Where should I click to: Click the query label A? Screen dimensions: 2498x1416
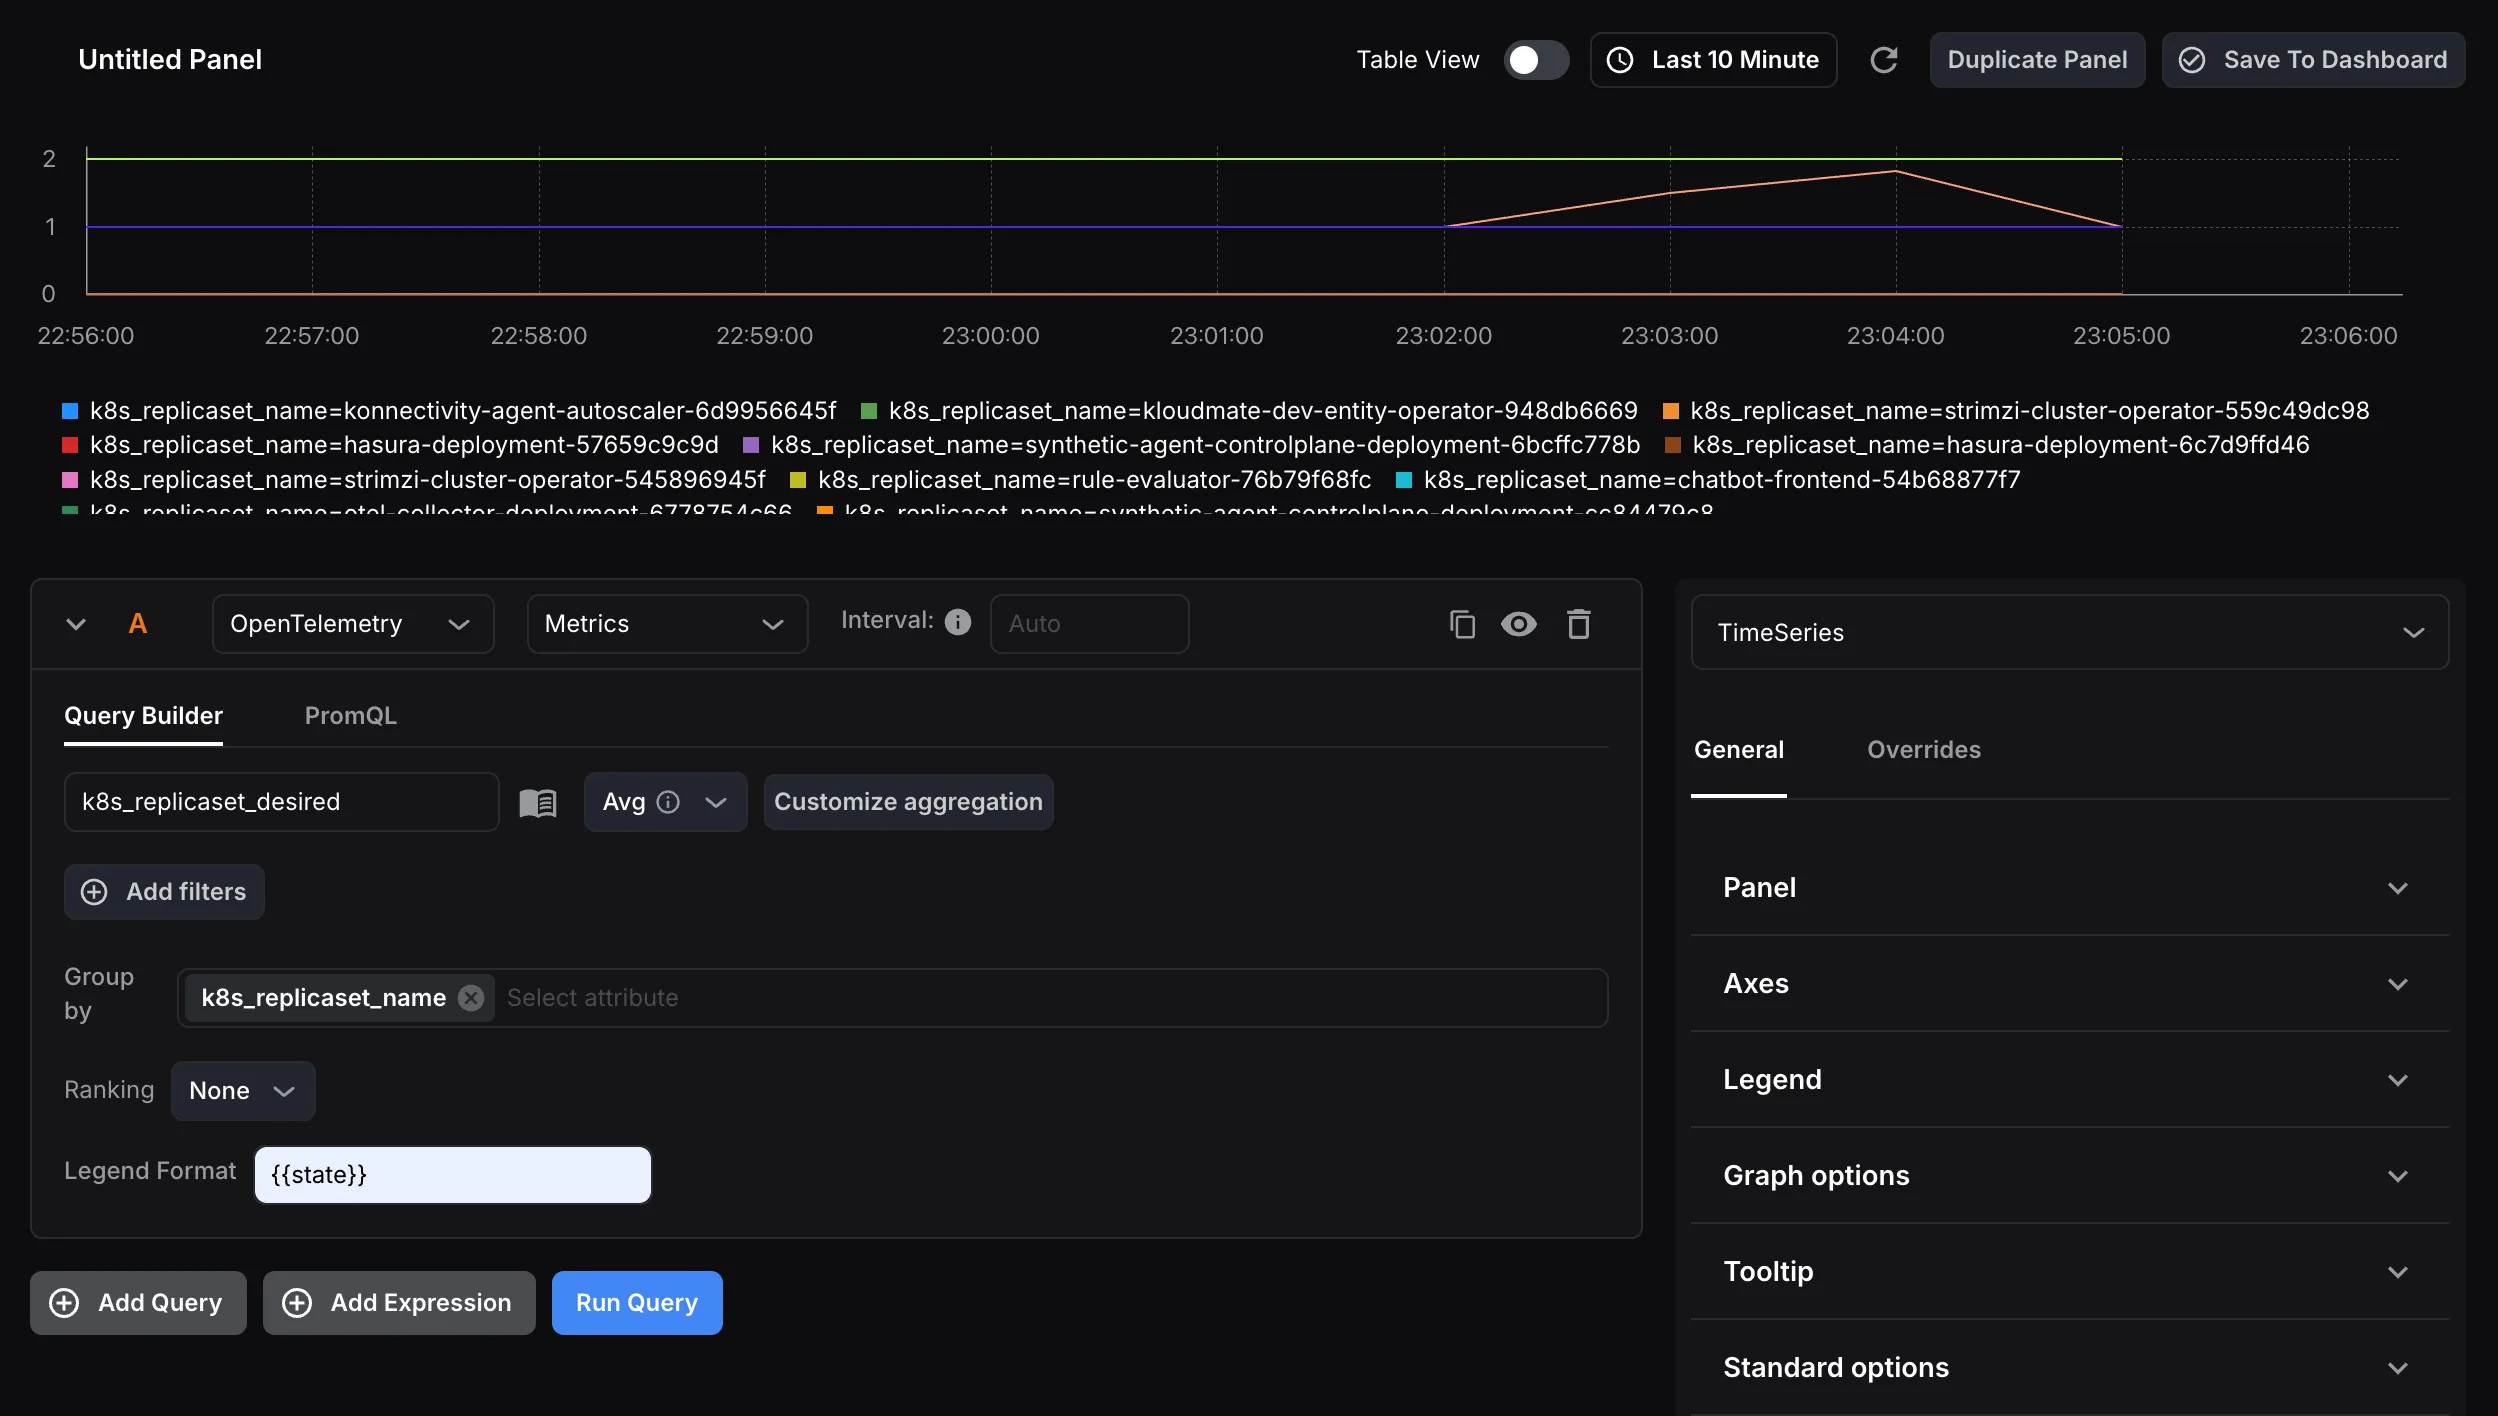click(x=138, y=624)
